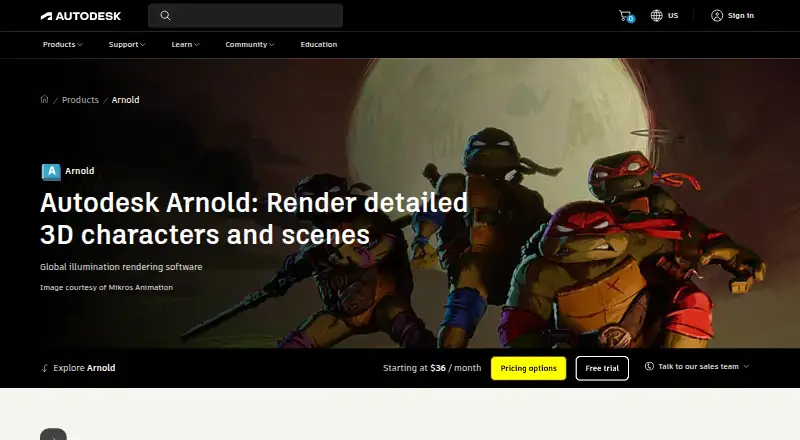Click the Arnold product name label

(80, 171)
